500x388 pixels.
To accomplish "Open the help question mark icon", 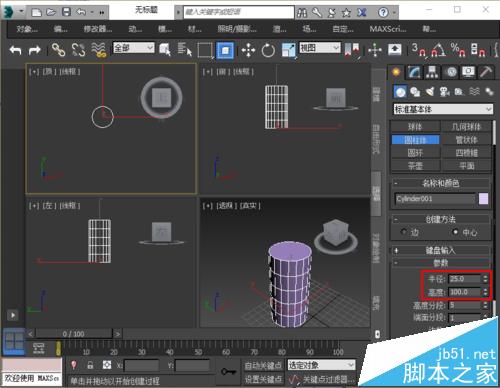I will [383, 13].
